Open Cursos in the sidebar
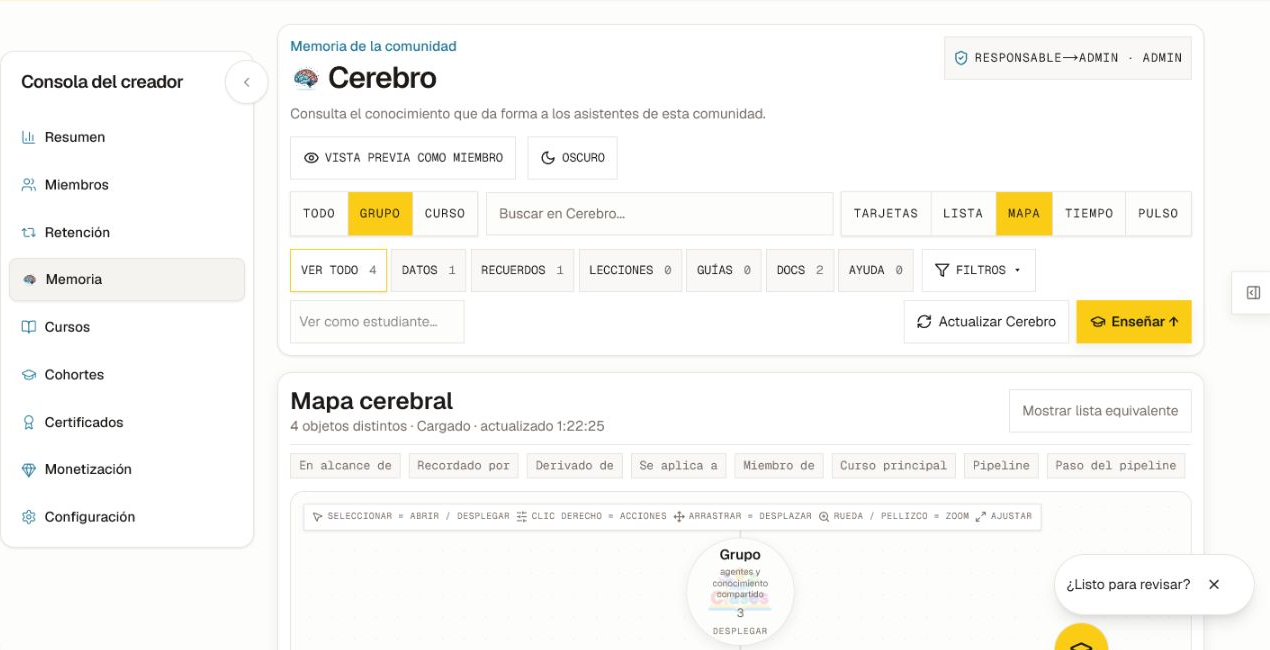This screenshot has height=650, width=1270. (127, 327)
